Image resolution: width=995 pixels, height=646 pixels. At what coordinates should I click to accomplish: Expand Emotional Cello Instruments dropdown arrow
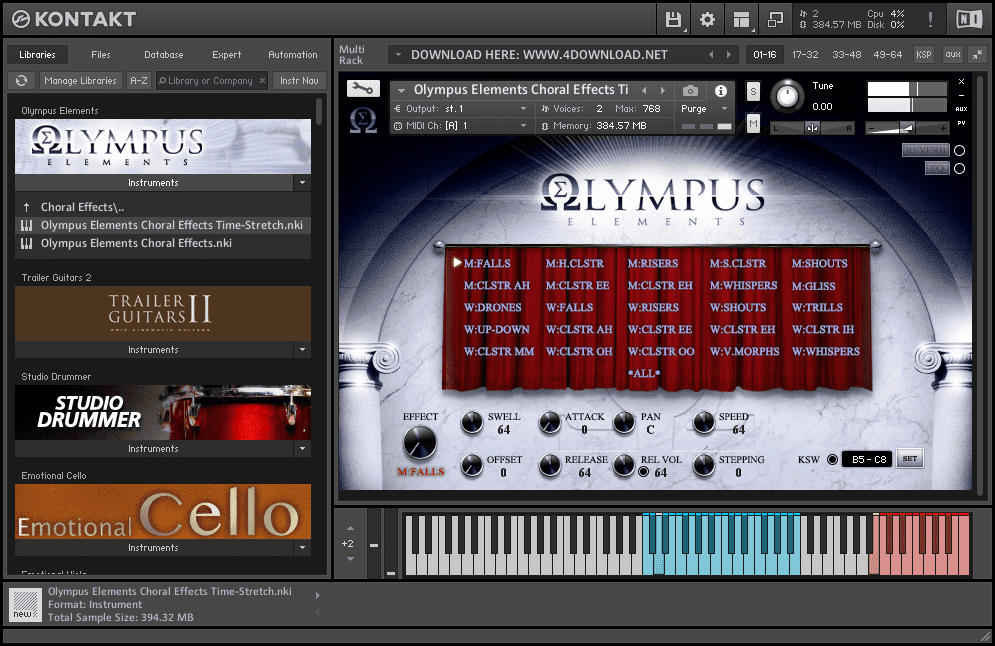click(302, 548)
